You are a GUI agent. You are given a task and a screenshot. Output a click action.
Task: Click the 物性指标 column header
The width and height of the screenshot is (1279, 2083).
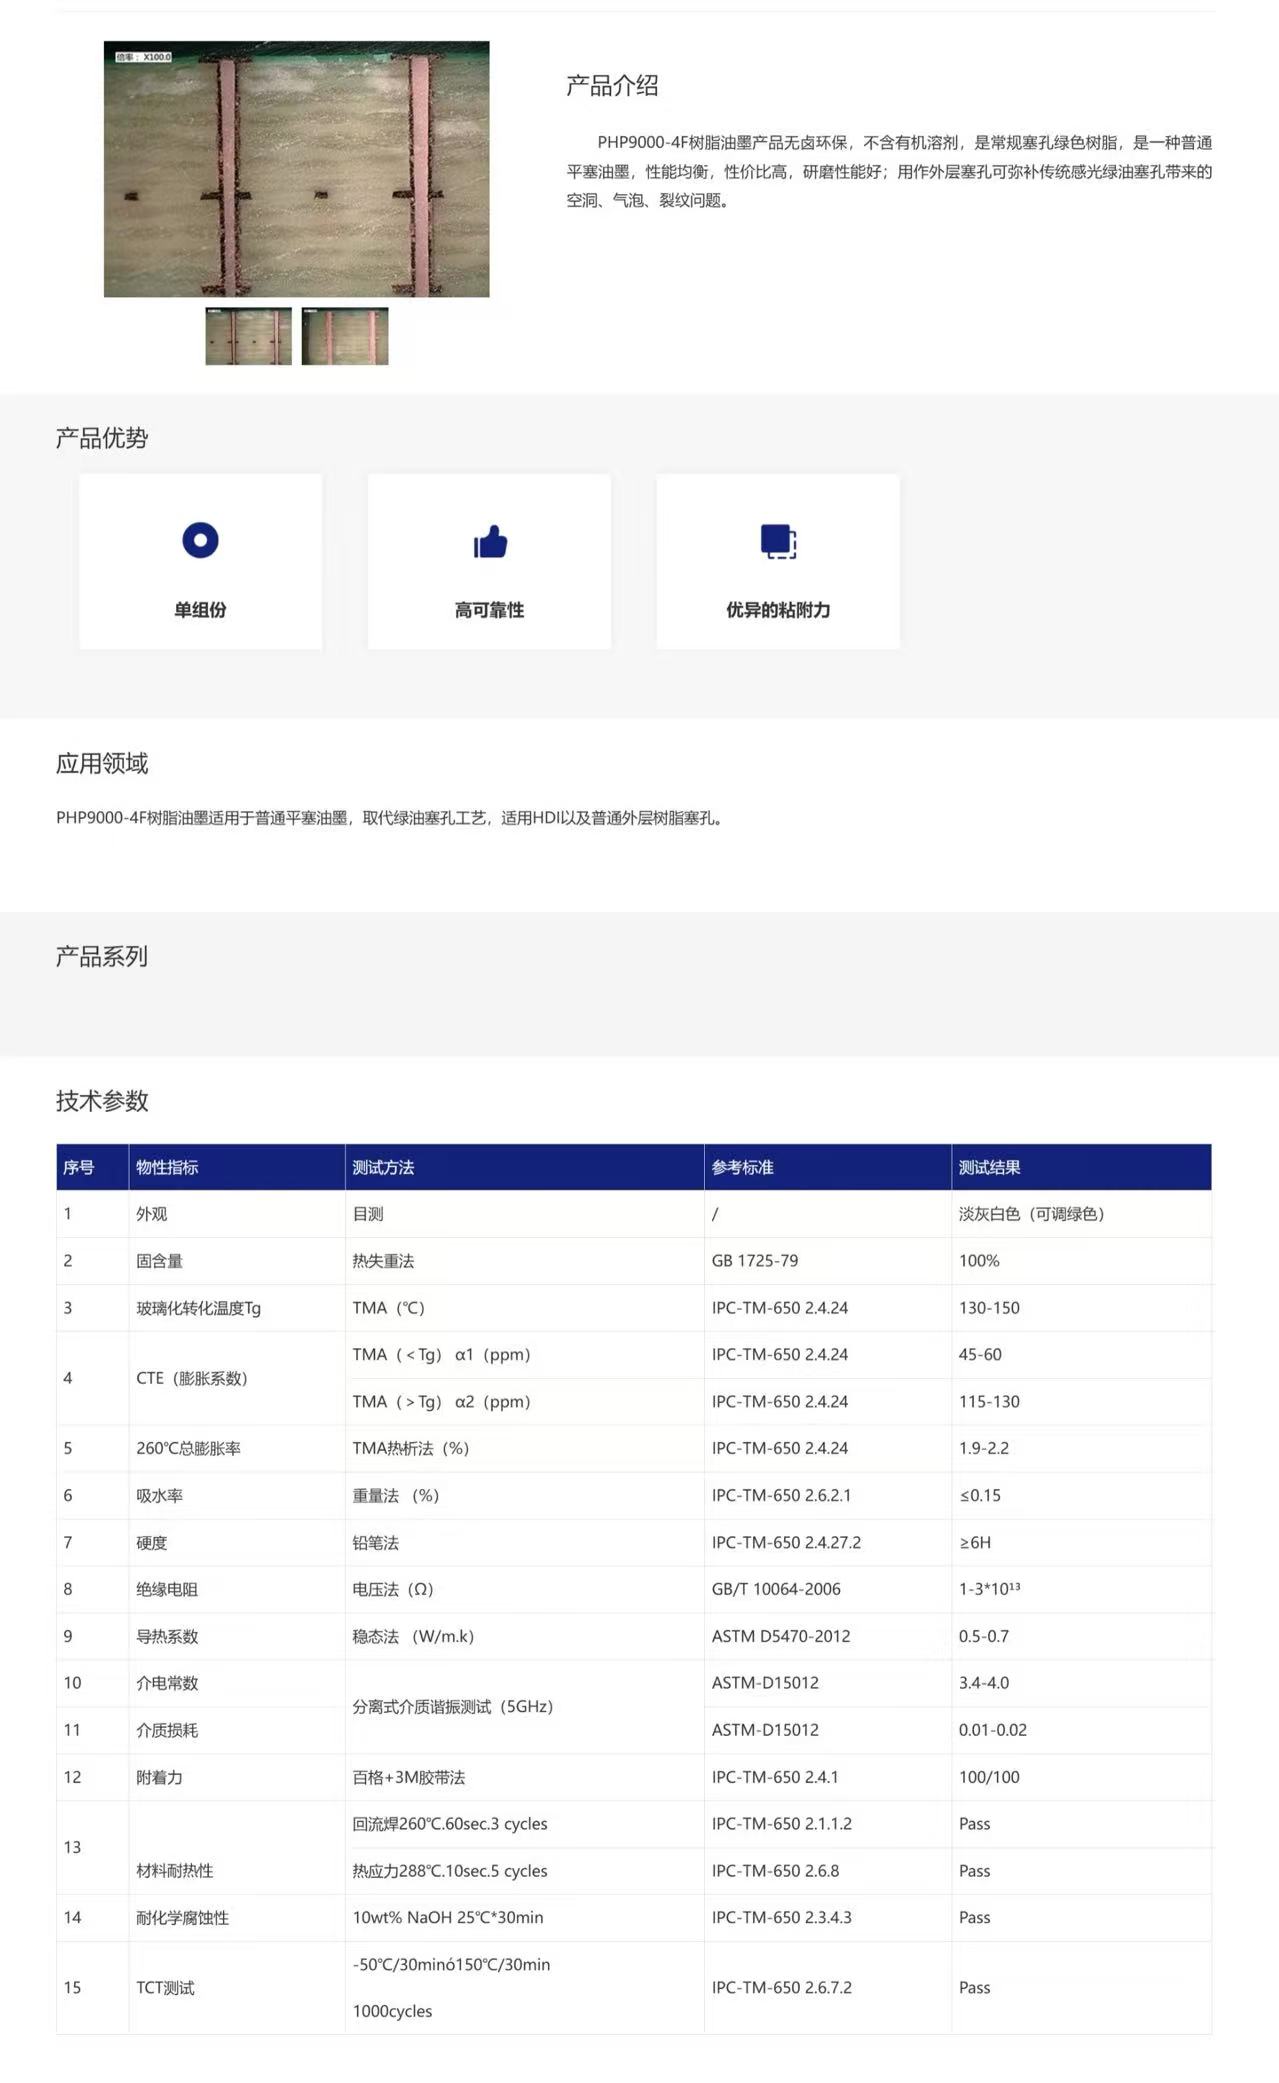[x=167, y=1167]
